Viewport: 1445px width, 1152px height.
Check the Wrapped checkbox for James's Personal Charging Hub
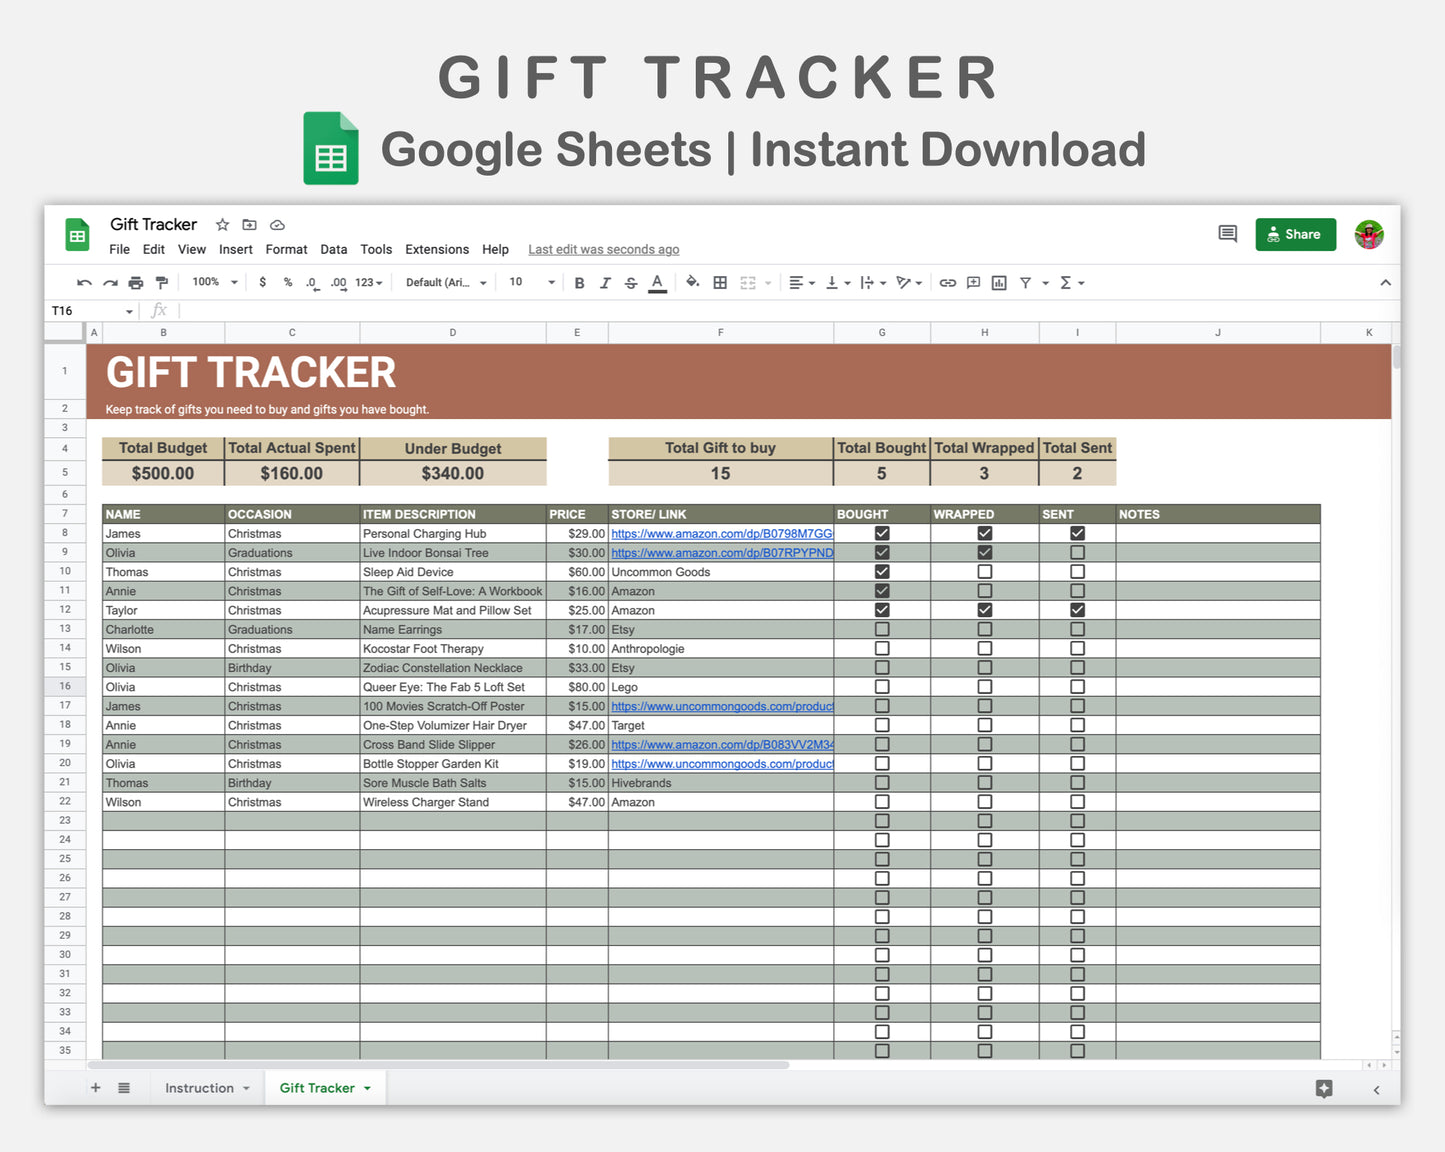click(x=984, y=533)
